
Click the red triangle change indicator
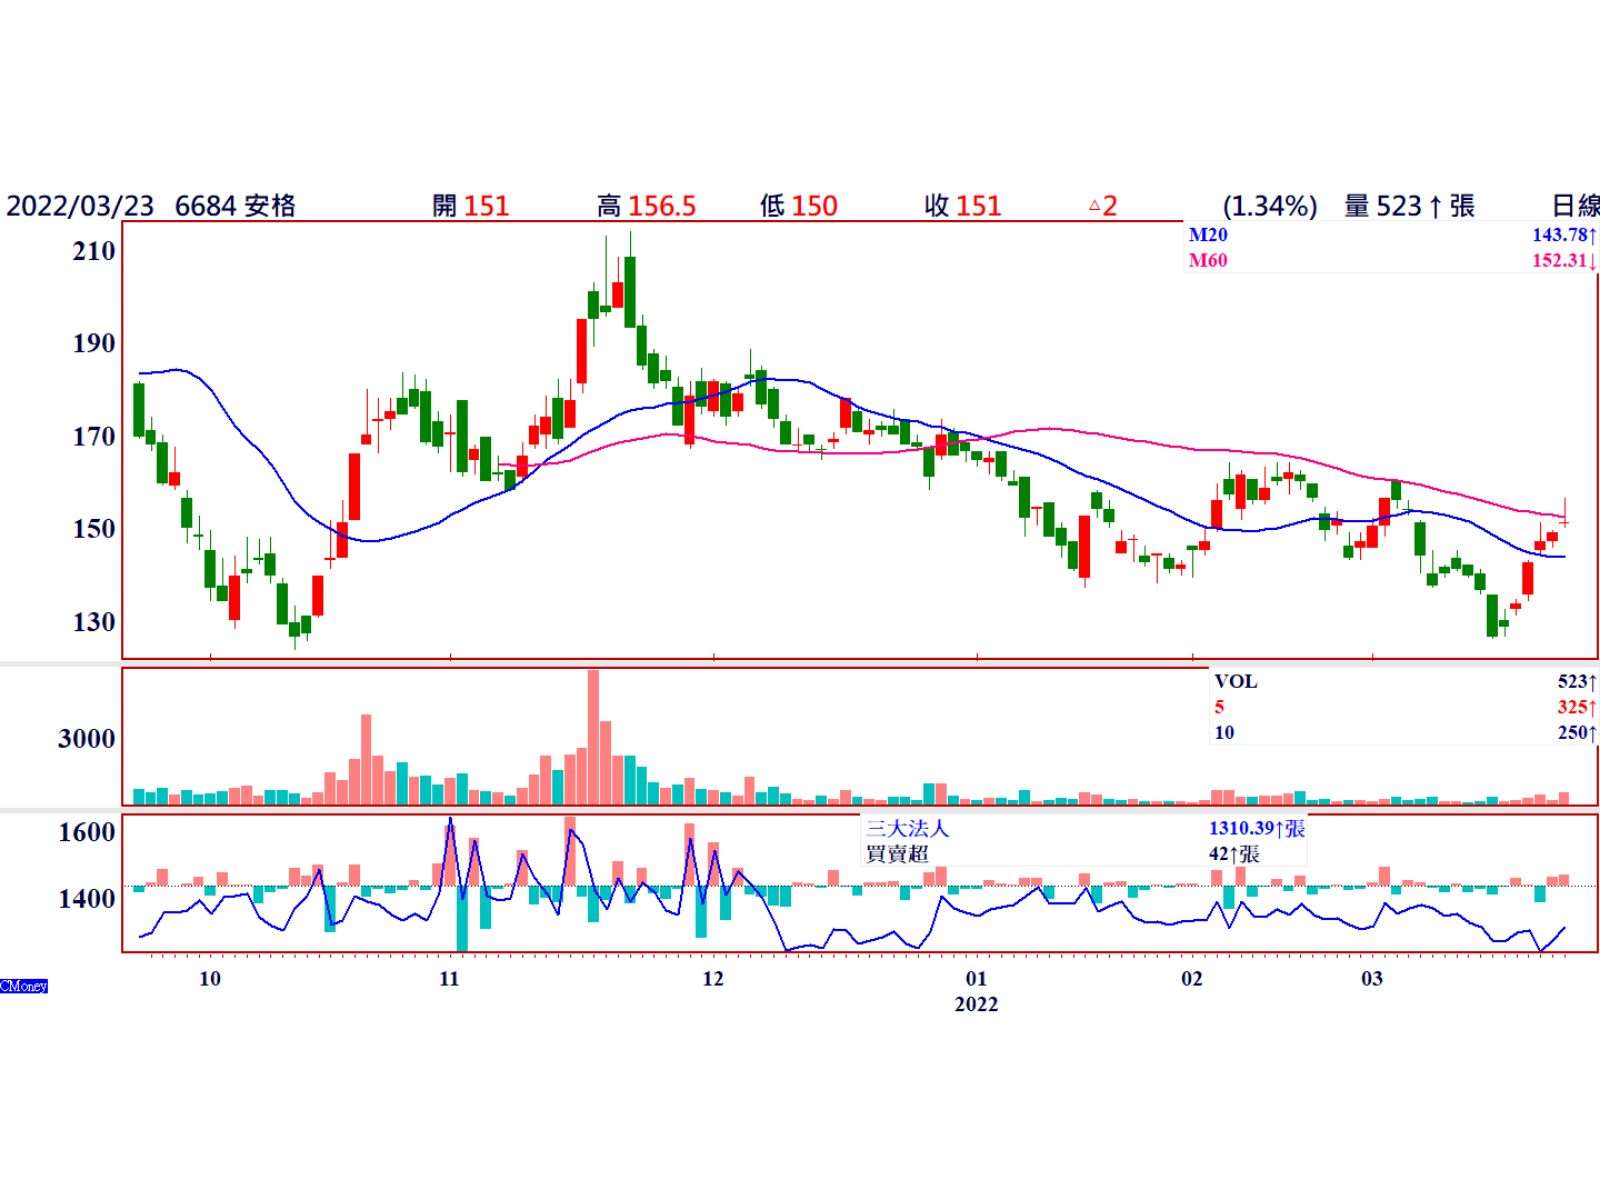pos(1094,206)
